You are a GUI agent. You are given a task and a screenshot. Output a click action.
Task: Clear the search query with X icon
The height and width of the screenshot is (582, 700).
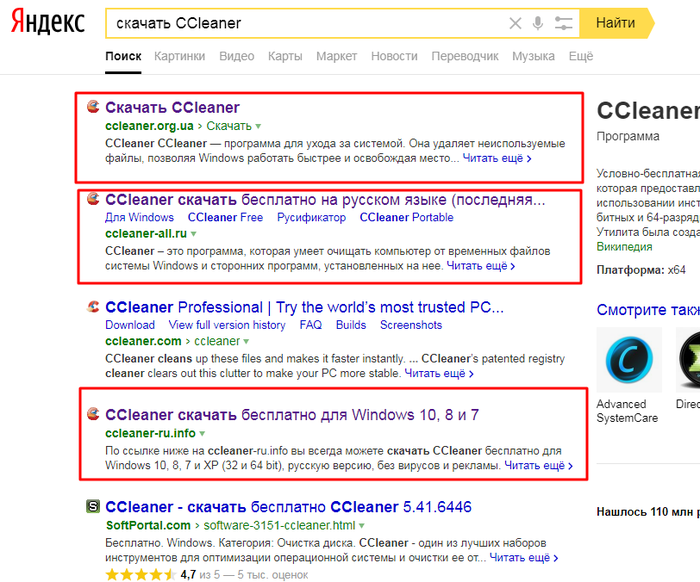pos(515,23)
